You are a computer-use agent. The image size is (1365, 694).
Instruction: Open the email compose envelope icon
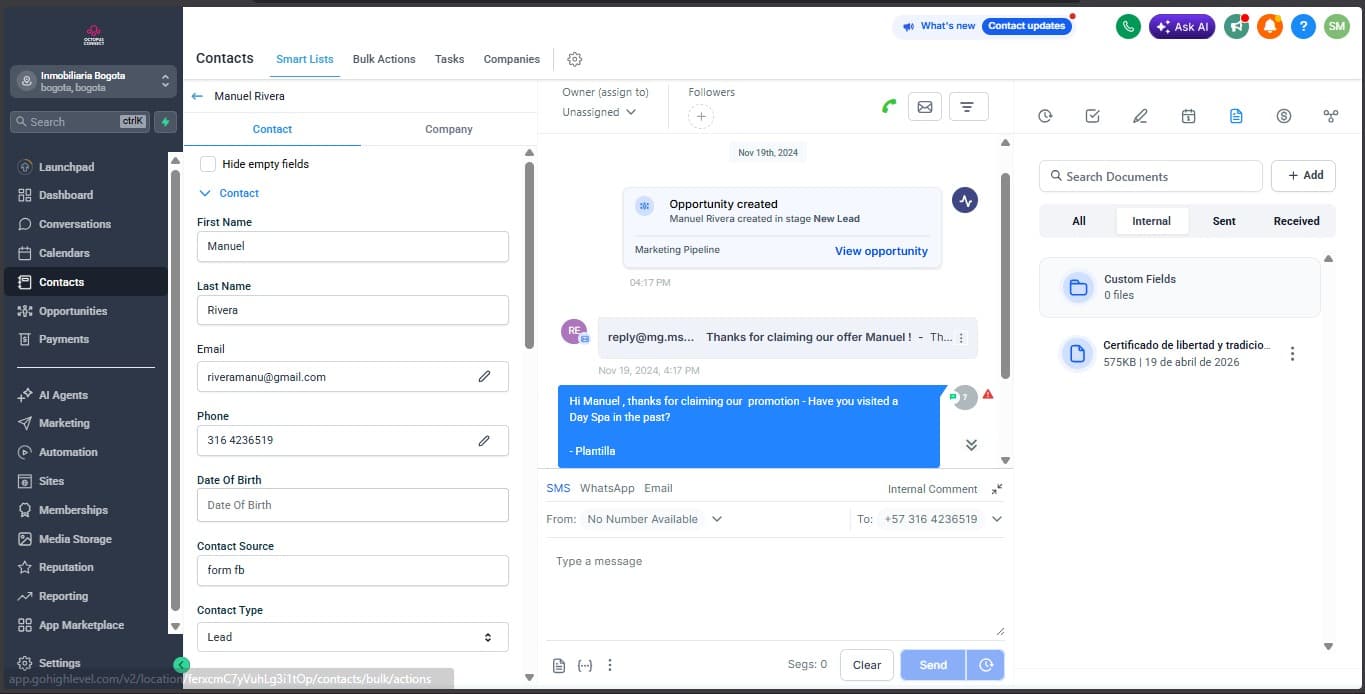(x=924, y=106)
